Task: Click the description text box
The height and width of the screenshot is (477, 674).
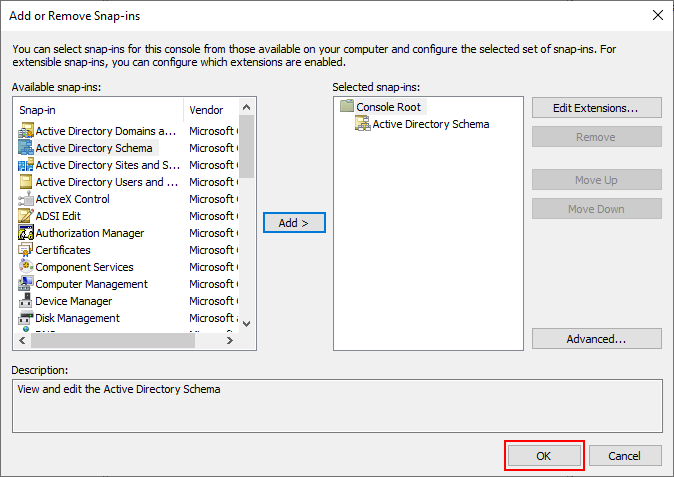Action: [337, 406]
